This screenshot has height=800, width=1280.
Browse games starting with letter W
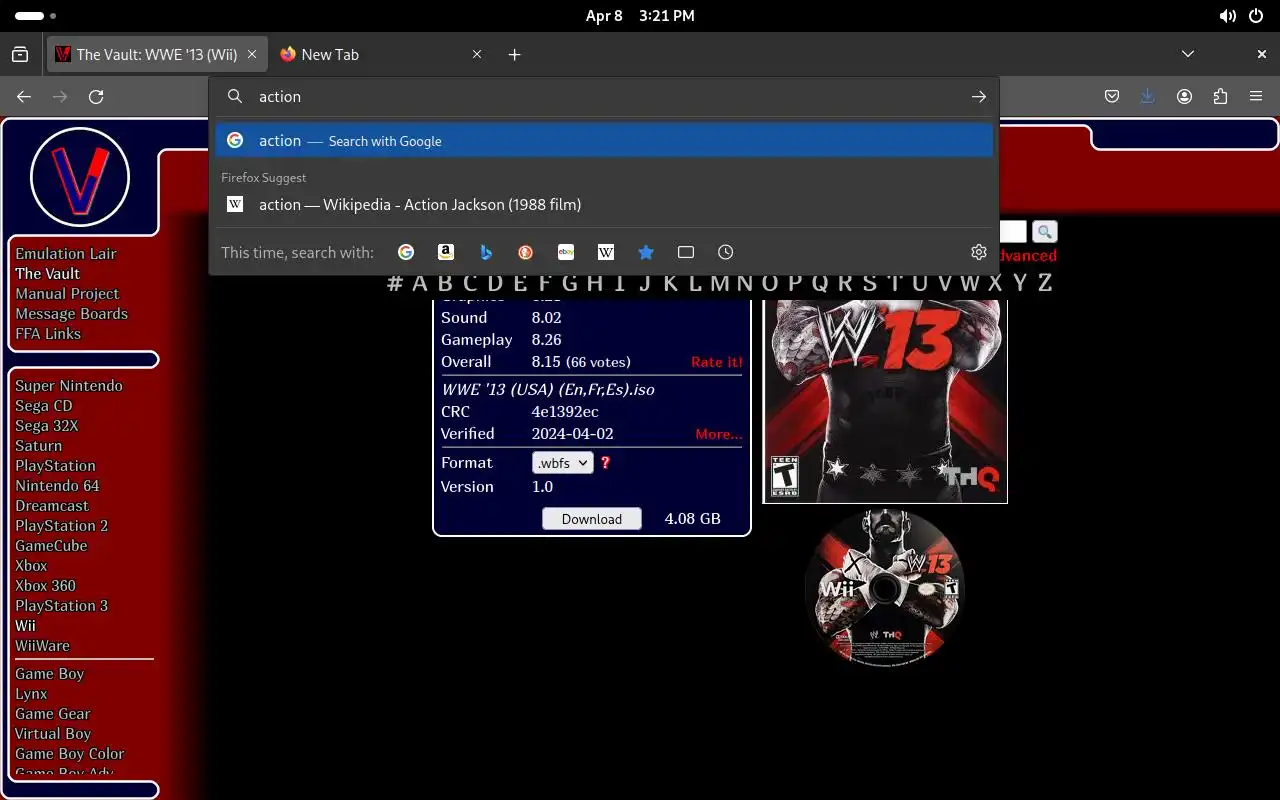point(969,283)
